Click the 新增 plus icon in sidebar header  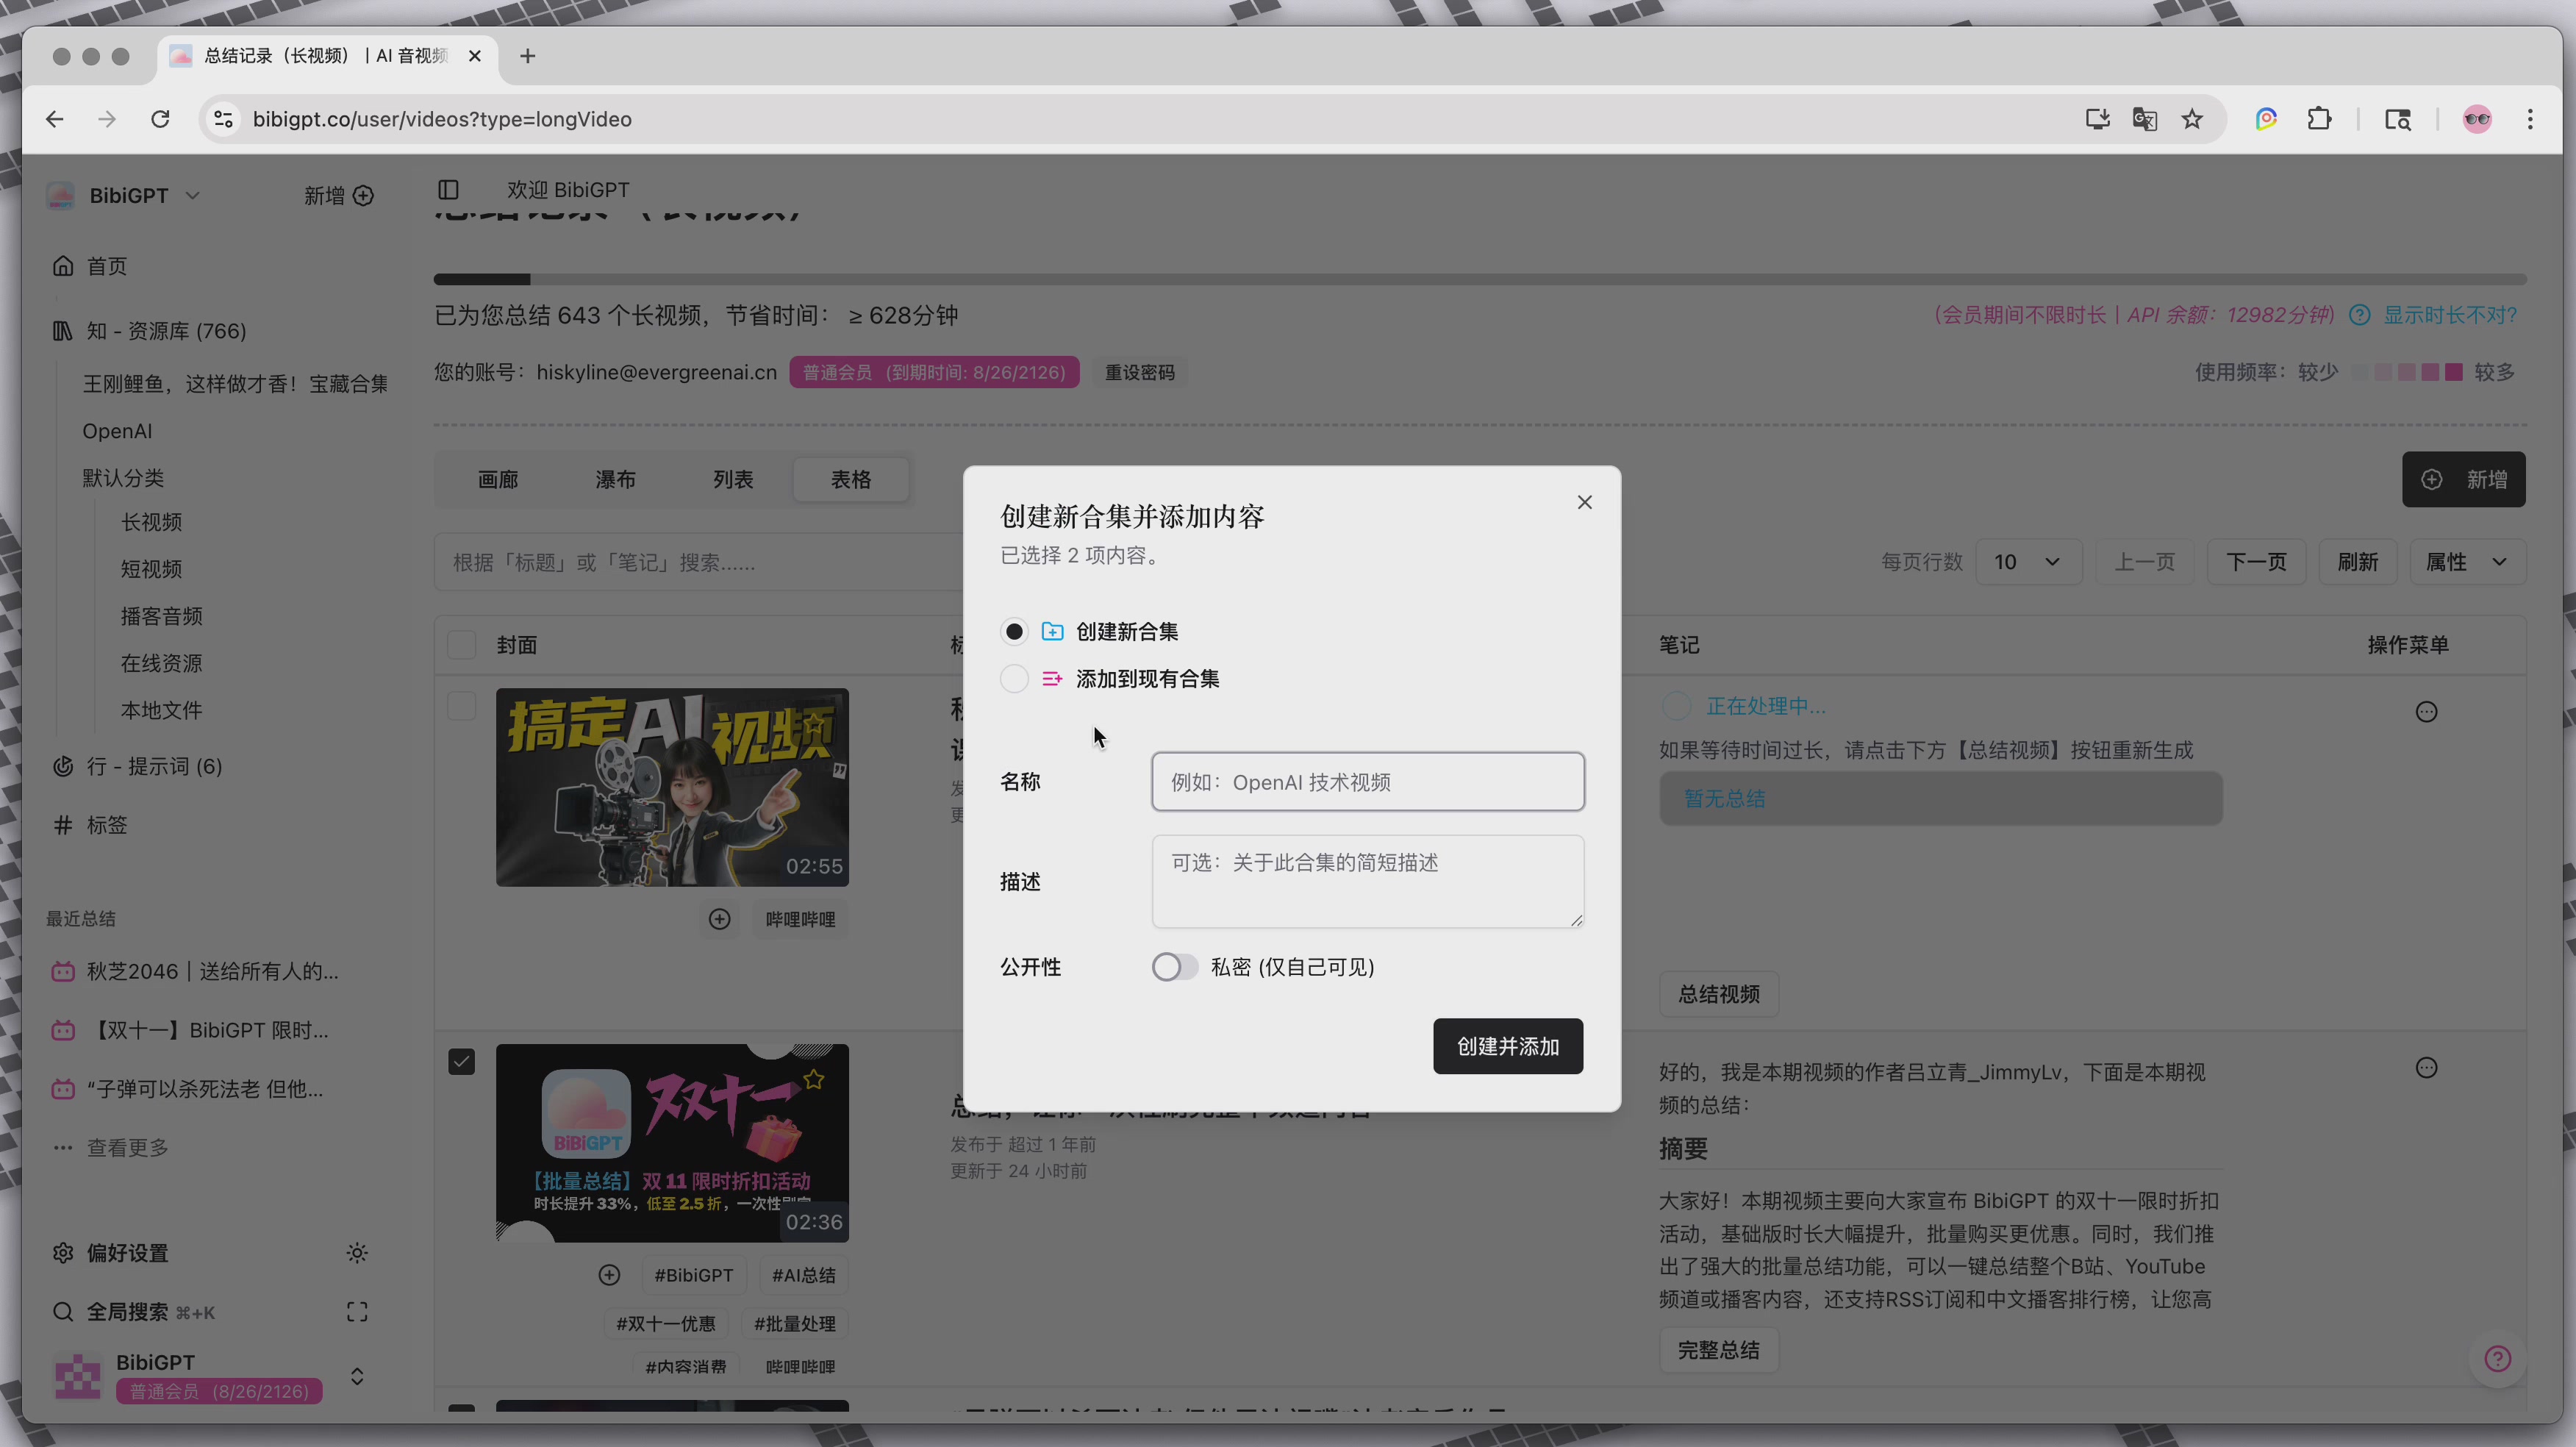[x=363, y=196]
